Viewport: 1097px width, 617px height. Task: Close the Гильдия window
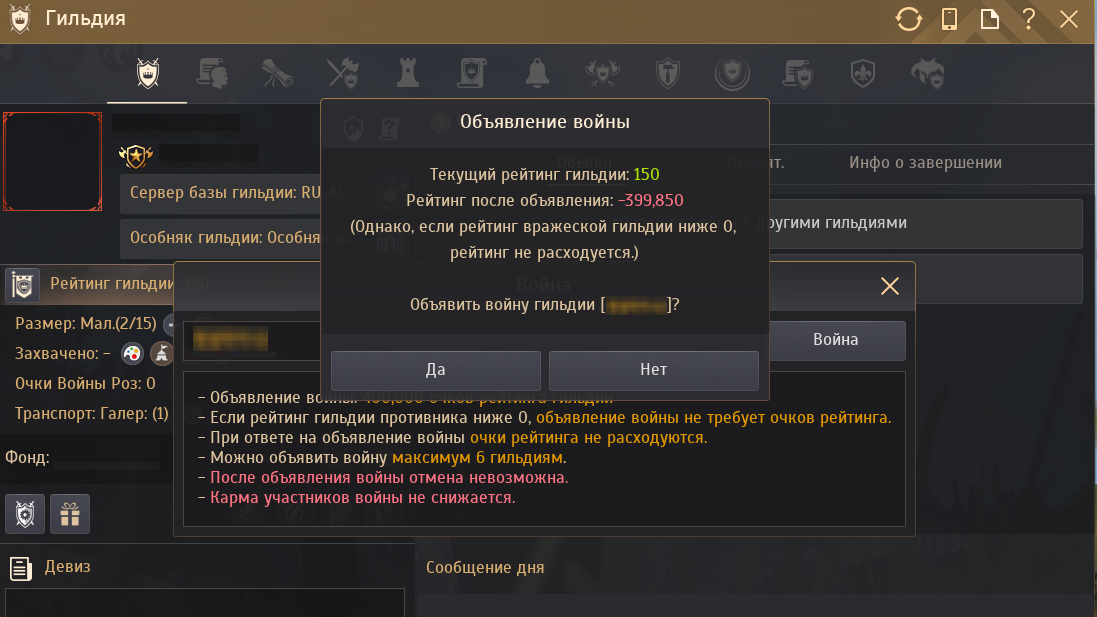click(1068, 19)
